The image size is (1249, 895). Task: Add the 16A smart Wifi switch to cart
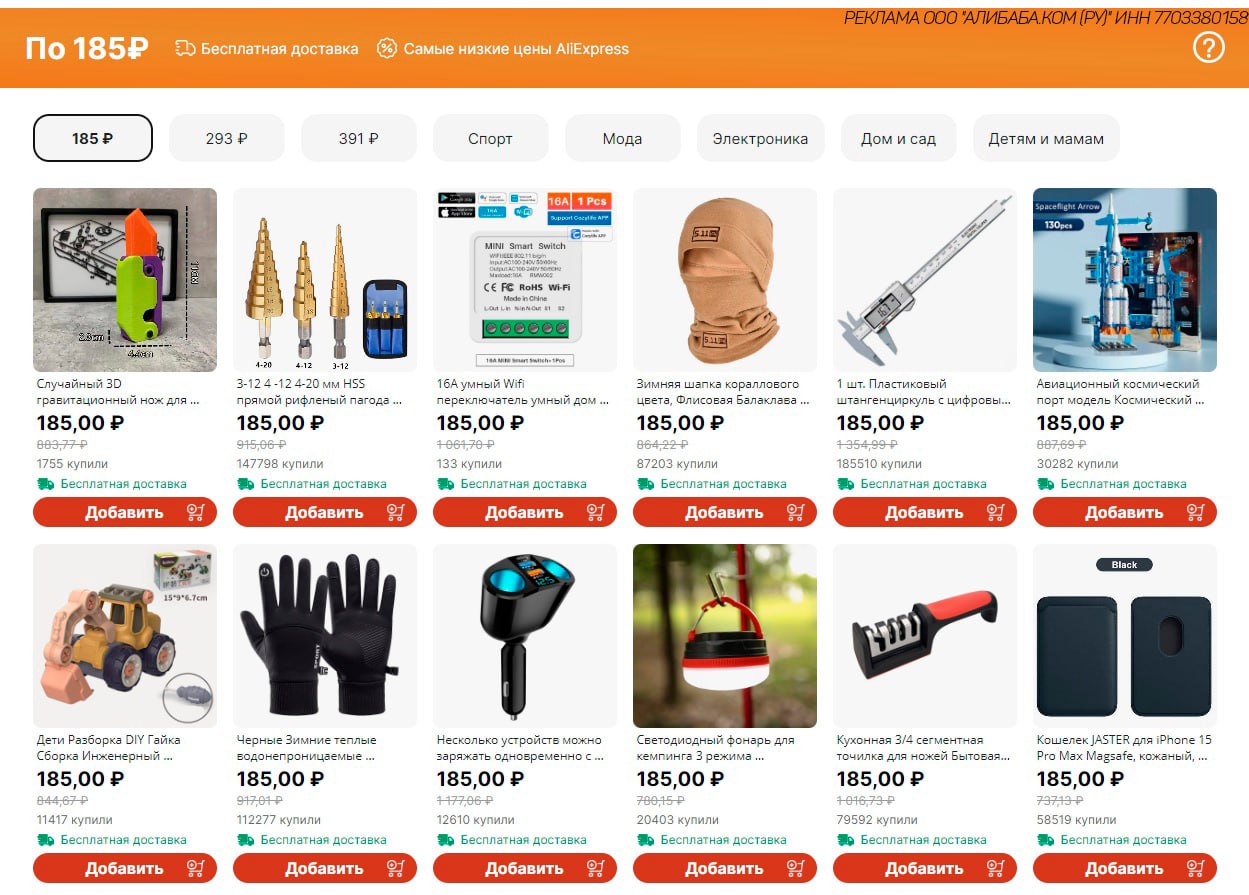(525, 512)
